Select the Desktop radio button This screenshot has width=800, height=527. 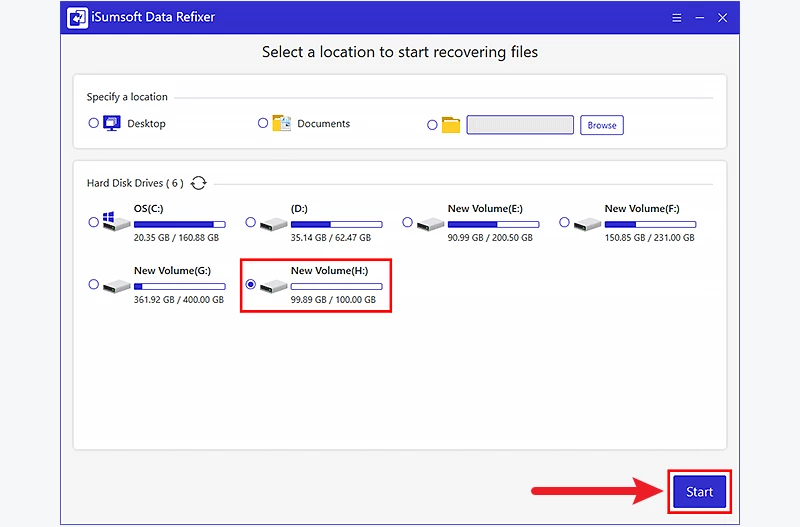[94, 124]
